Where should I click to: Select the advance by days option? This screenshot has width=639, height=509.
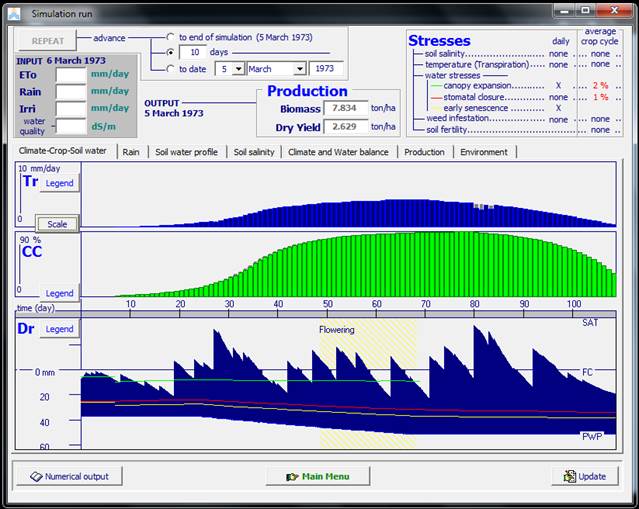pos(170,52)
